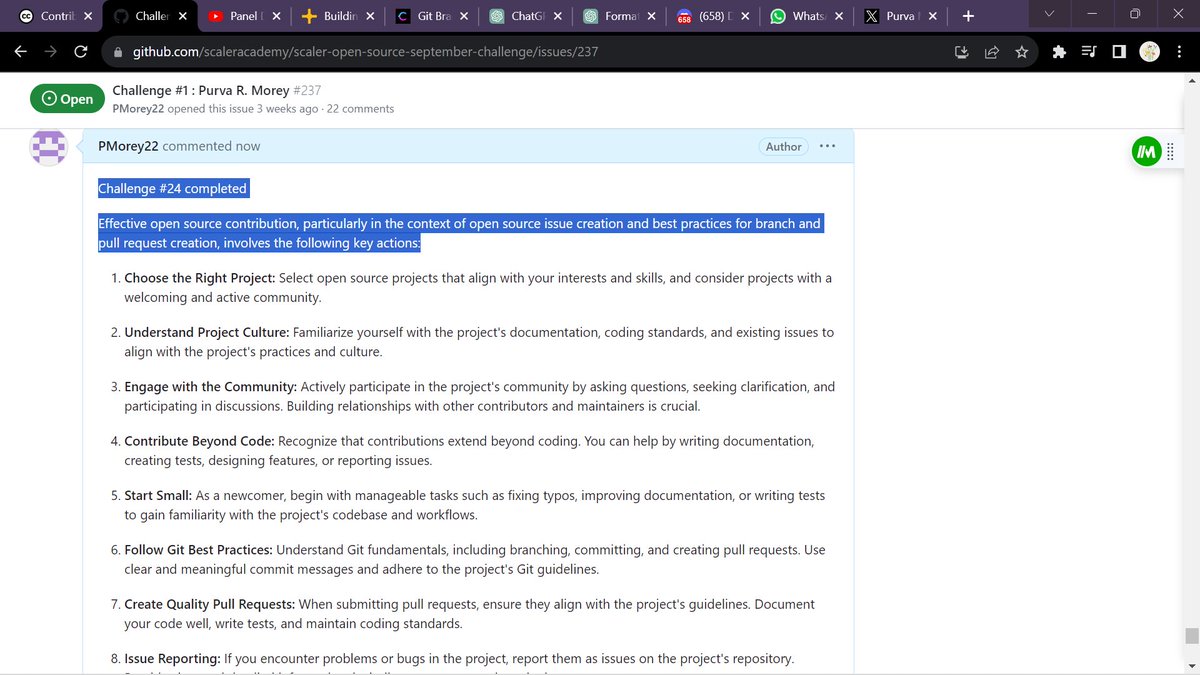Viewport: 1200px width, 675px height.
Task: Click the 'Create Quality Pull Requests:' heading
Action: pyautogui.click(x=209, y=604)
